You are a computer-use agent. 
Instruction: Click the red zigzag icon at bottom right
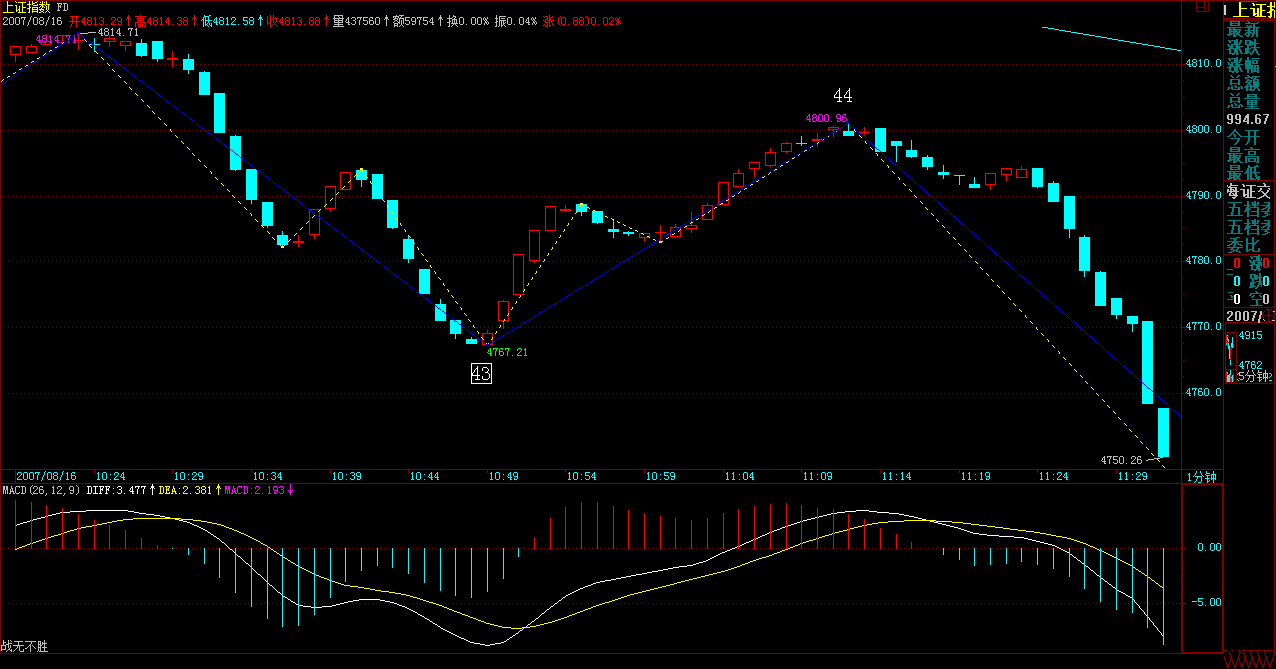pyautogui.click(x=1249, y=660)
